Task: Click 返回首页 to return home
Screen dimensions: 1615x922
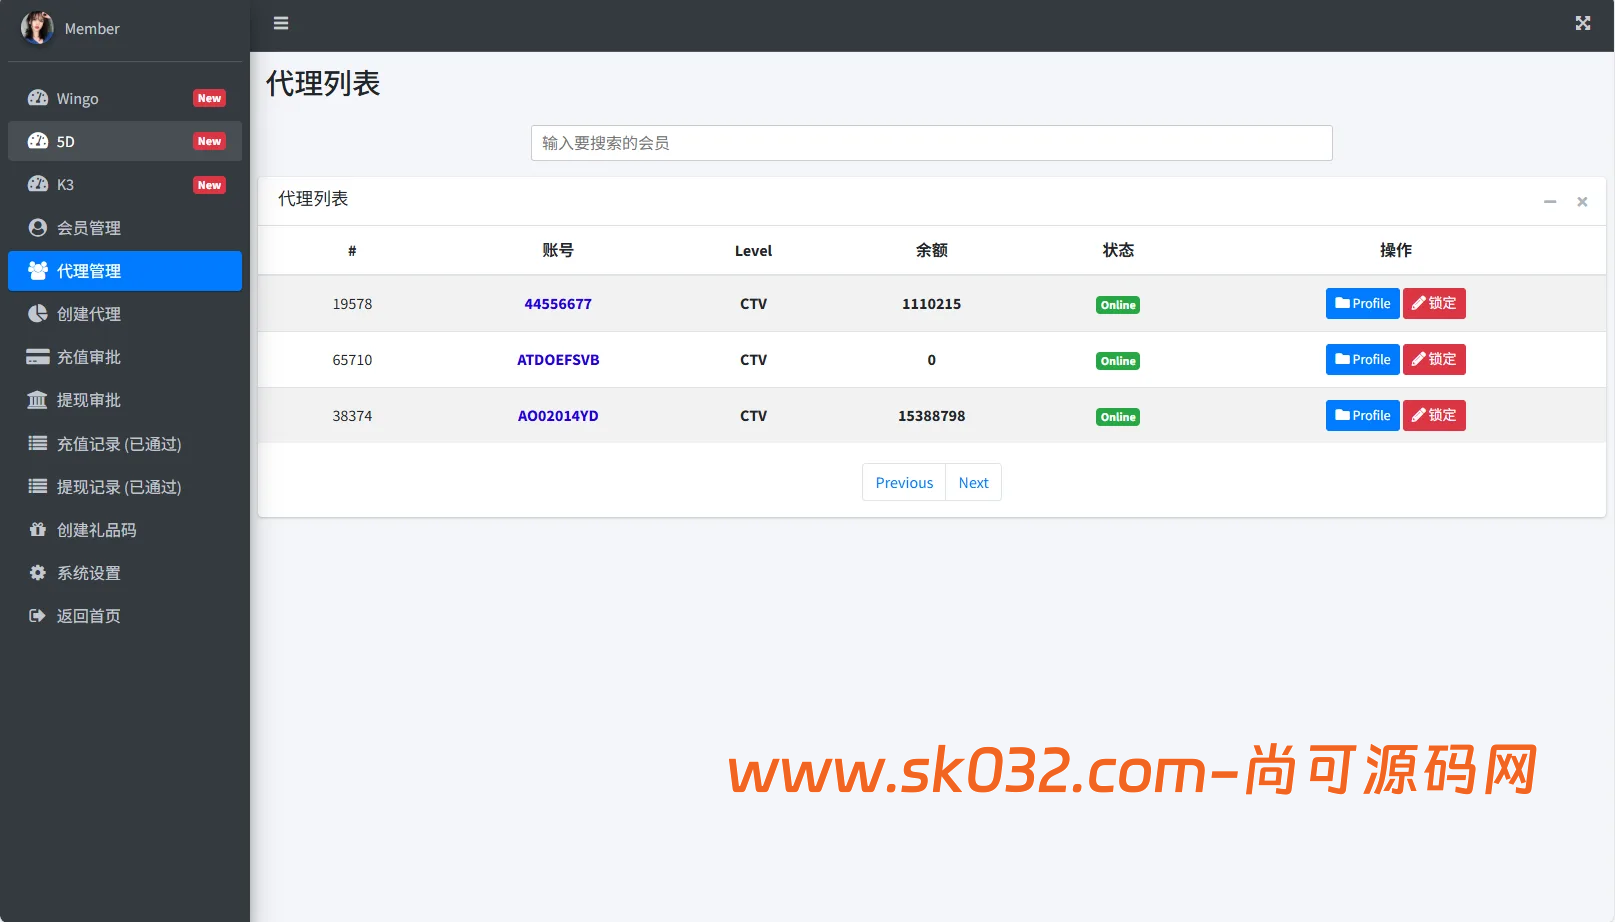Action: (89, 616)
